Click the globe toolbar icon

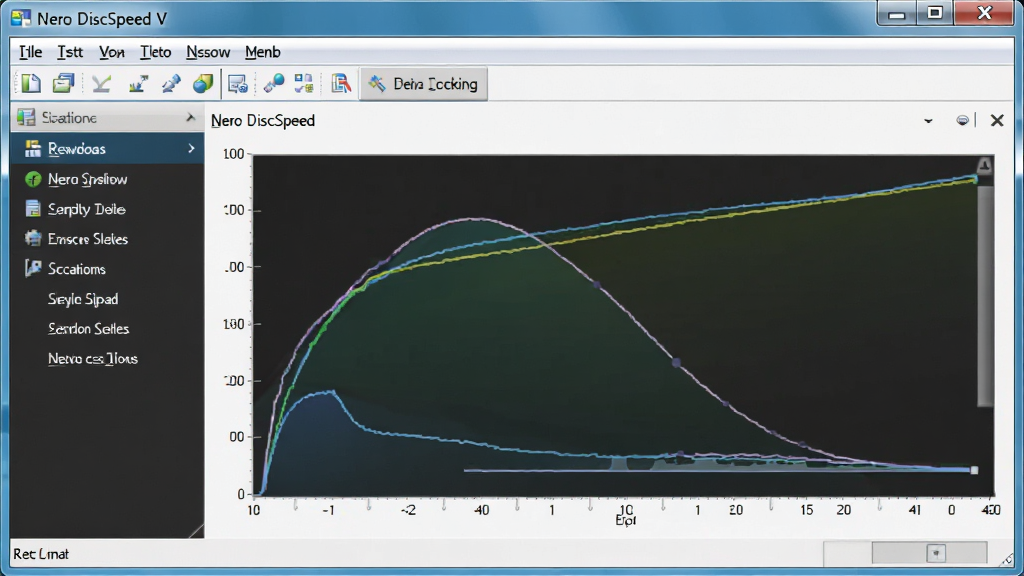203,84
